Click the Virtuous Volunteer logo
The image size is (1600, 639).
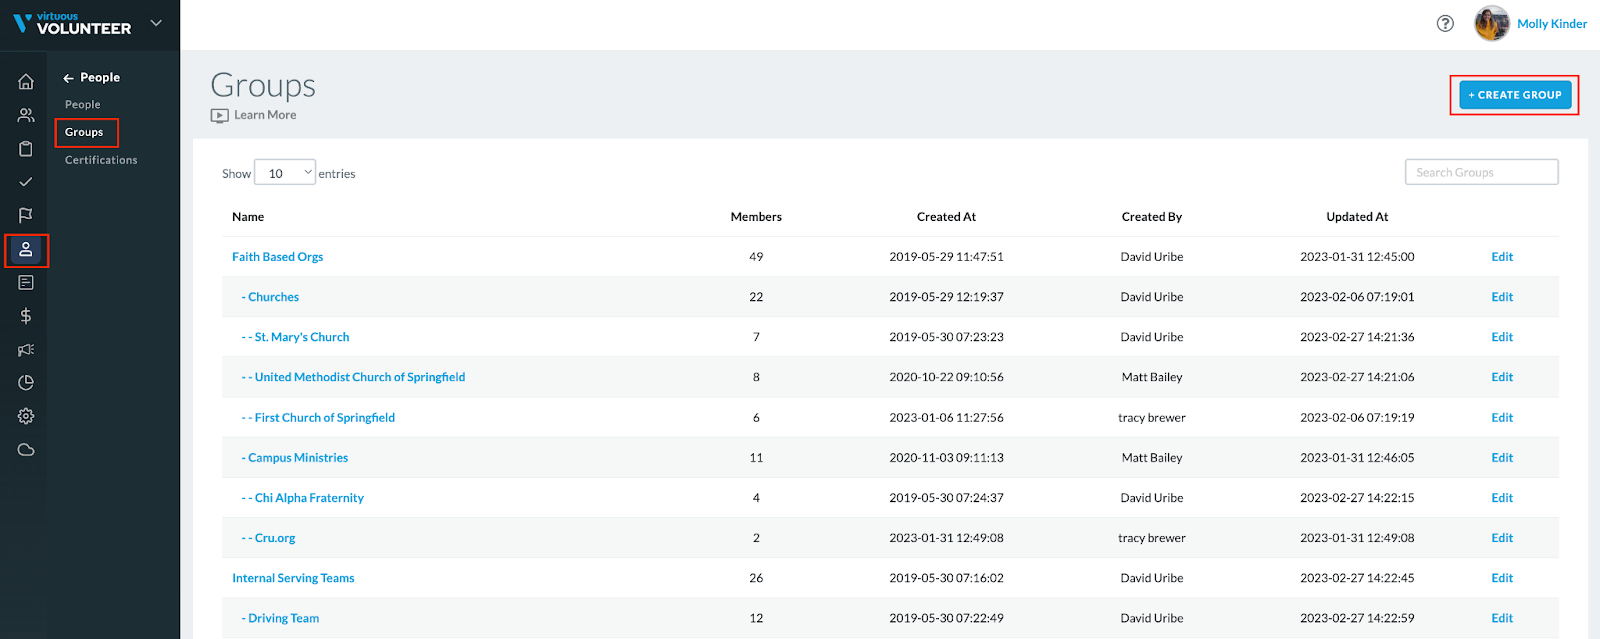pyautogui.click(x=72, y=23)
